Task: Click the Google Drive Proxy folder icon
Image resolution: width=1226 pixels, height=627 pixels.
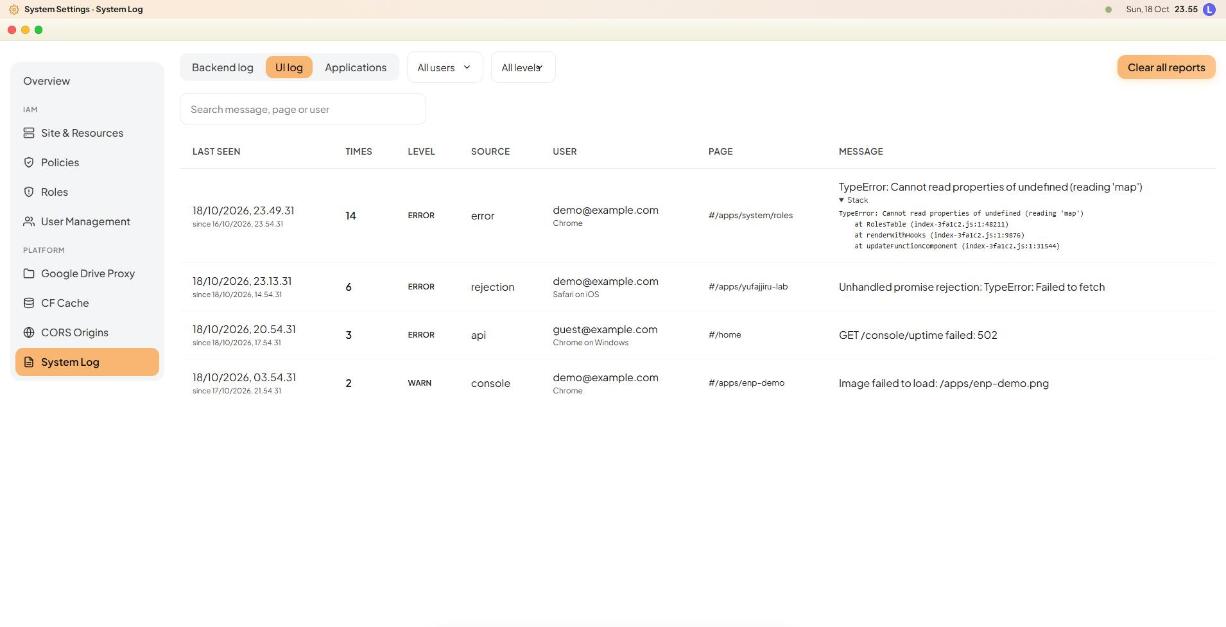Action: click(x=29, y=273)
